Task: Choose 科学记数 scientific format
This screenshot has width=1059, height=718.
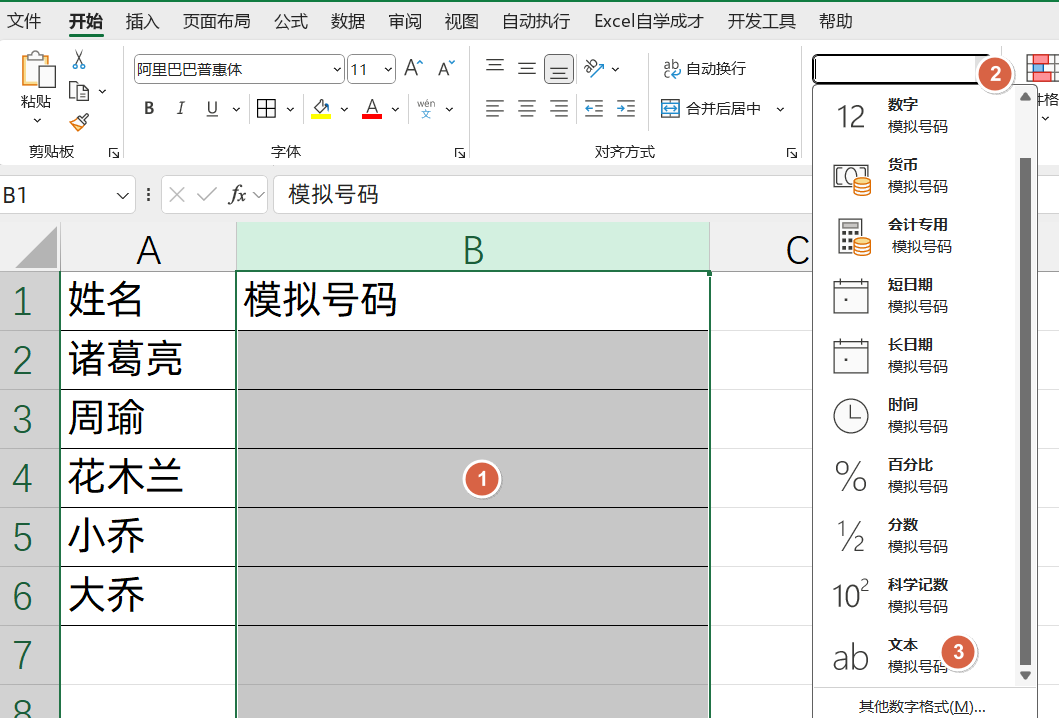Action: (915, 596)
